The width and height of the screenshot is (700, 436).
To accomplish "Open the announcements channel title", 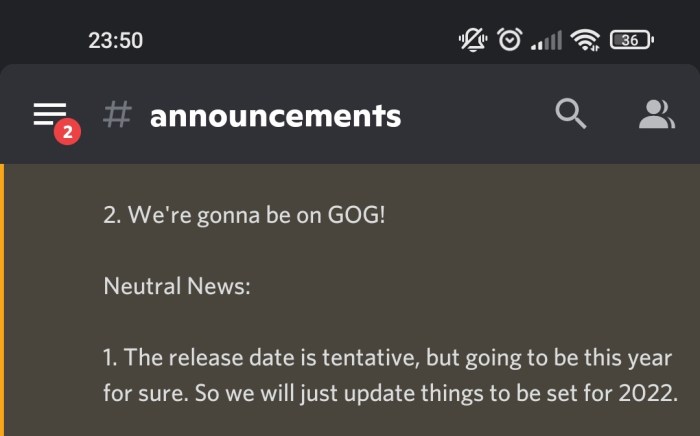I will (x=275, y=116).
